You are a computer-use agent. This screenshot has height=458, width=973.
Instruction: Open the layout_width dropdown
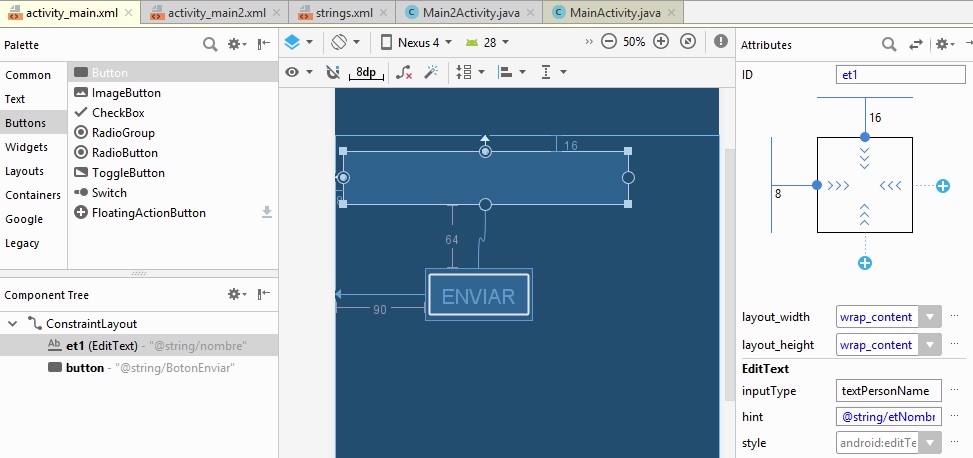click(929, 317)
